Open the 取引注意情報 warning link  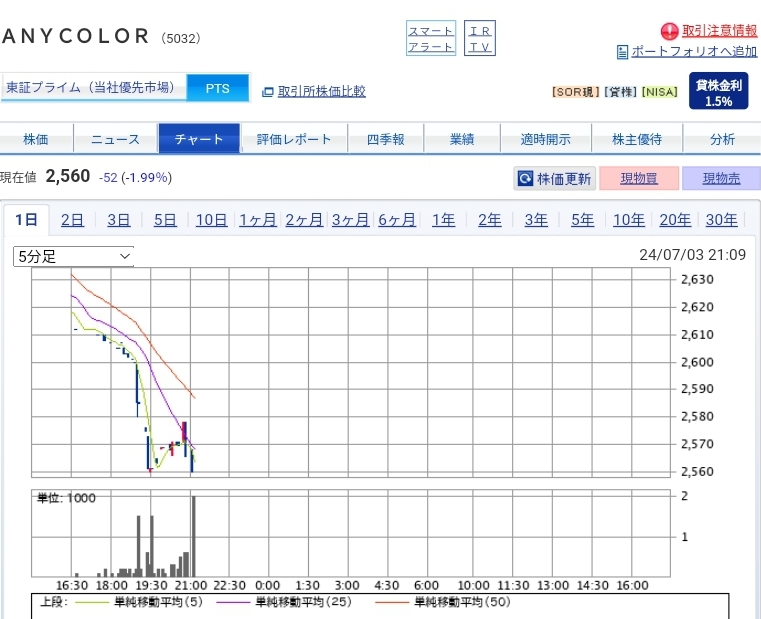[719, 31]
